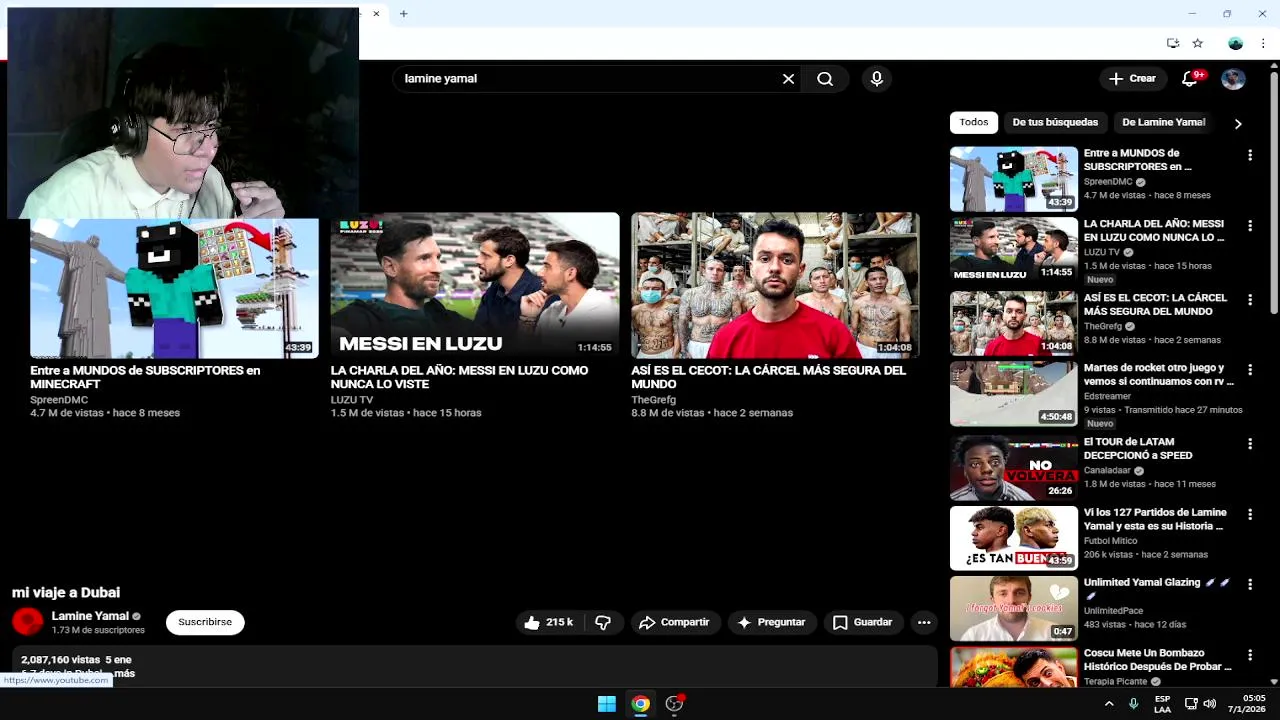Share the video via Compartir
The image size is (1280, 720).
pyautogui.click(x=675, y=622)
